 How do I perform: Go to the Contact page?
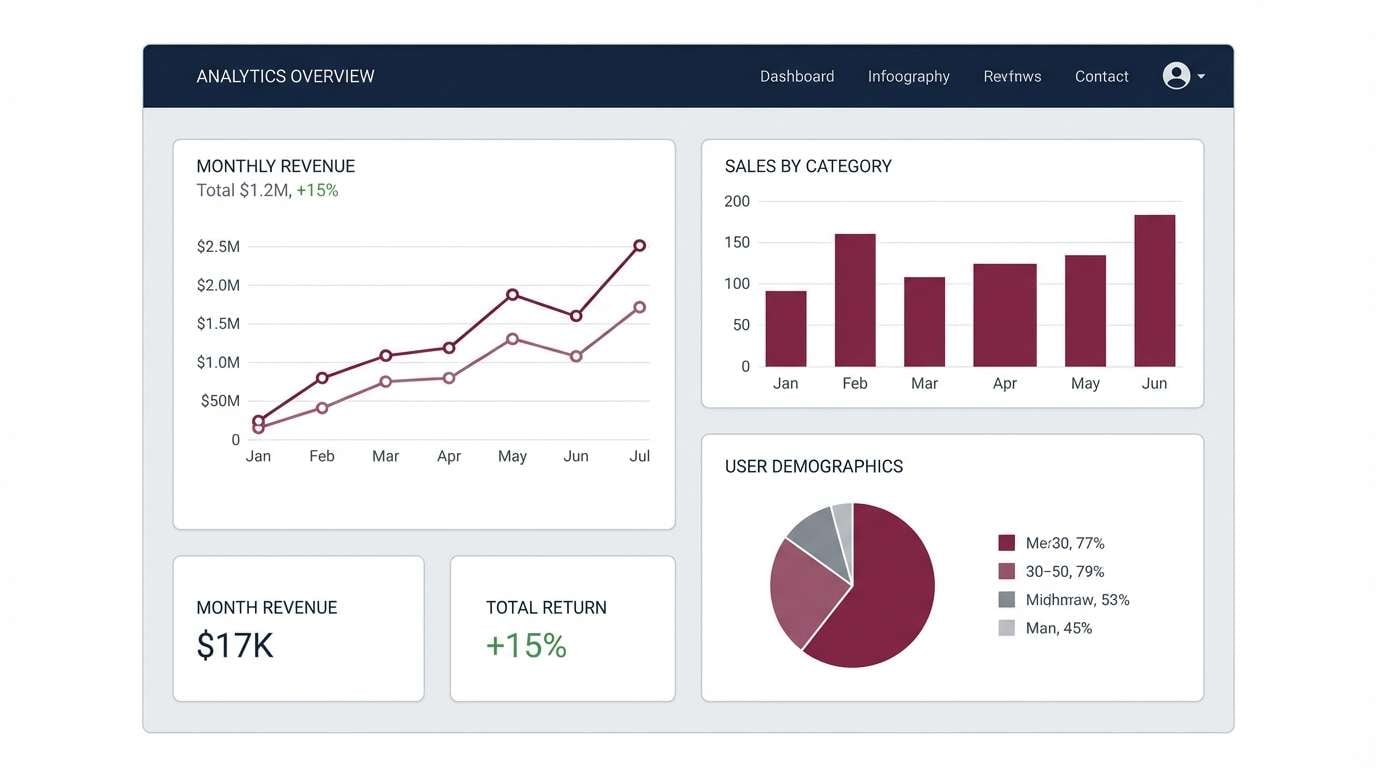pyautogui.click(x=1101, y=76)
